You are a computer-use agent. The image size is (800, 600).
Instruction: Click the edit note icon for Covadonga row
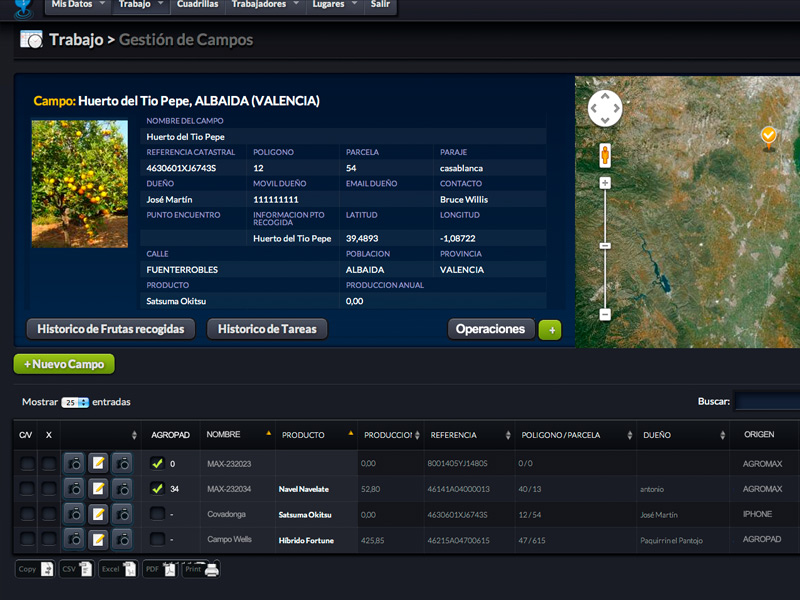pos(98,514)
